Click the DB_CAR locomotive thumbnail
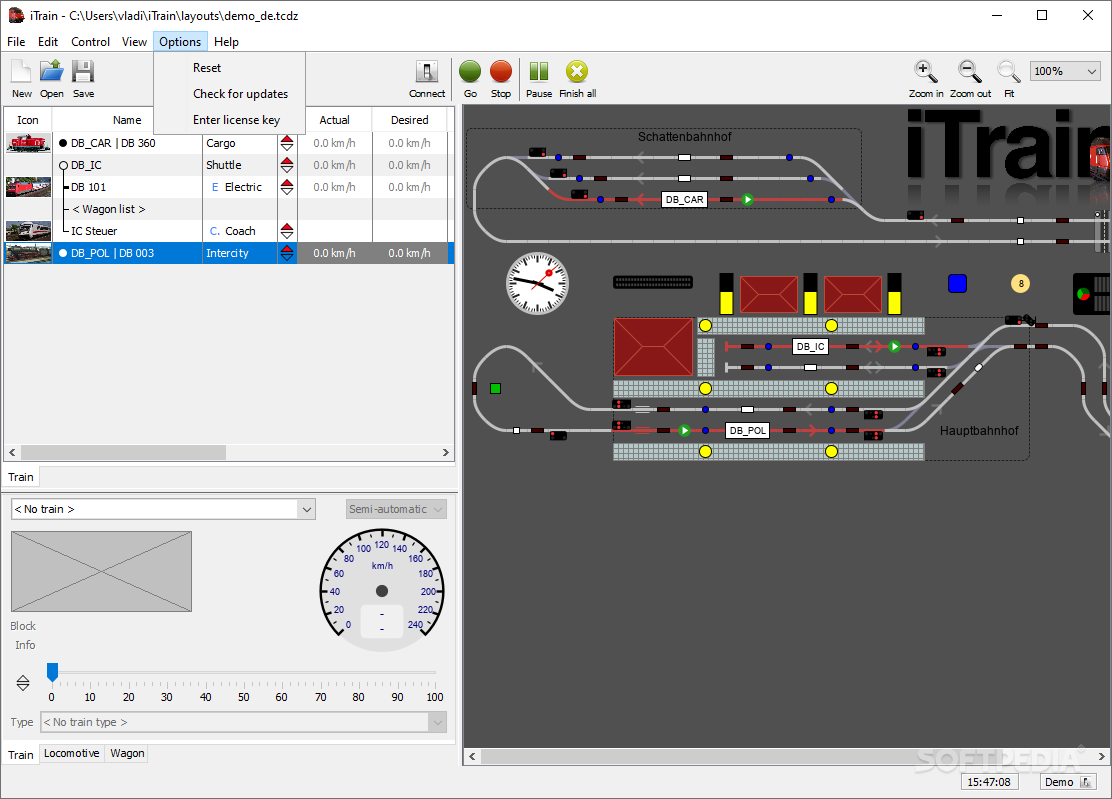 coord(28,143)
